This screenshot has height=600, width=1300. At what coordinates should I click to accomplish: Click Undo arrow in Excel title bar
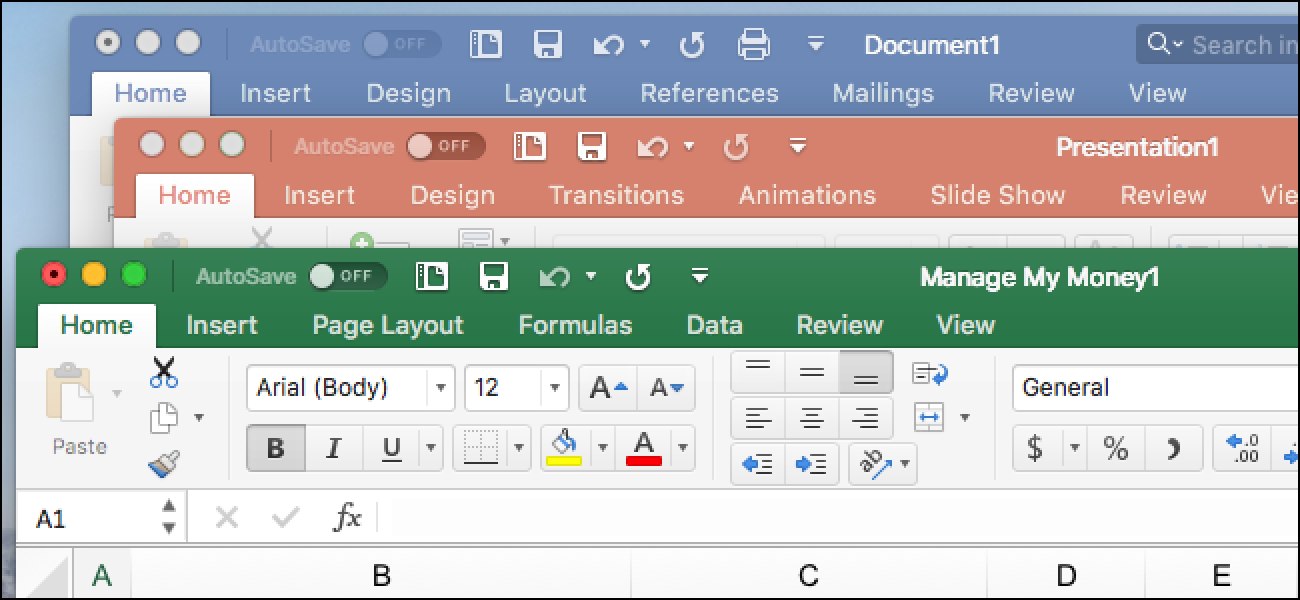coord(554,277)
